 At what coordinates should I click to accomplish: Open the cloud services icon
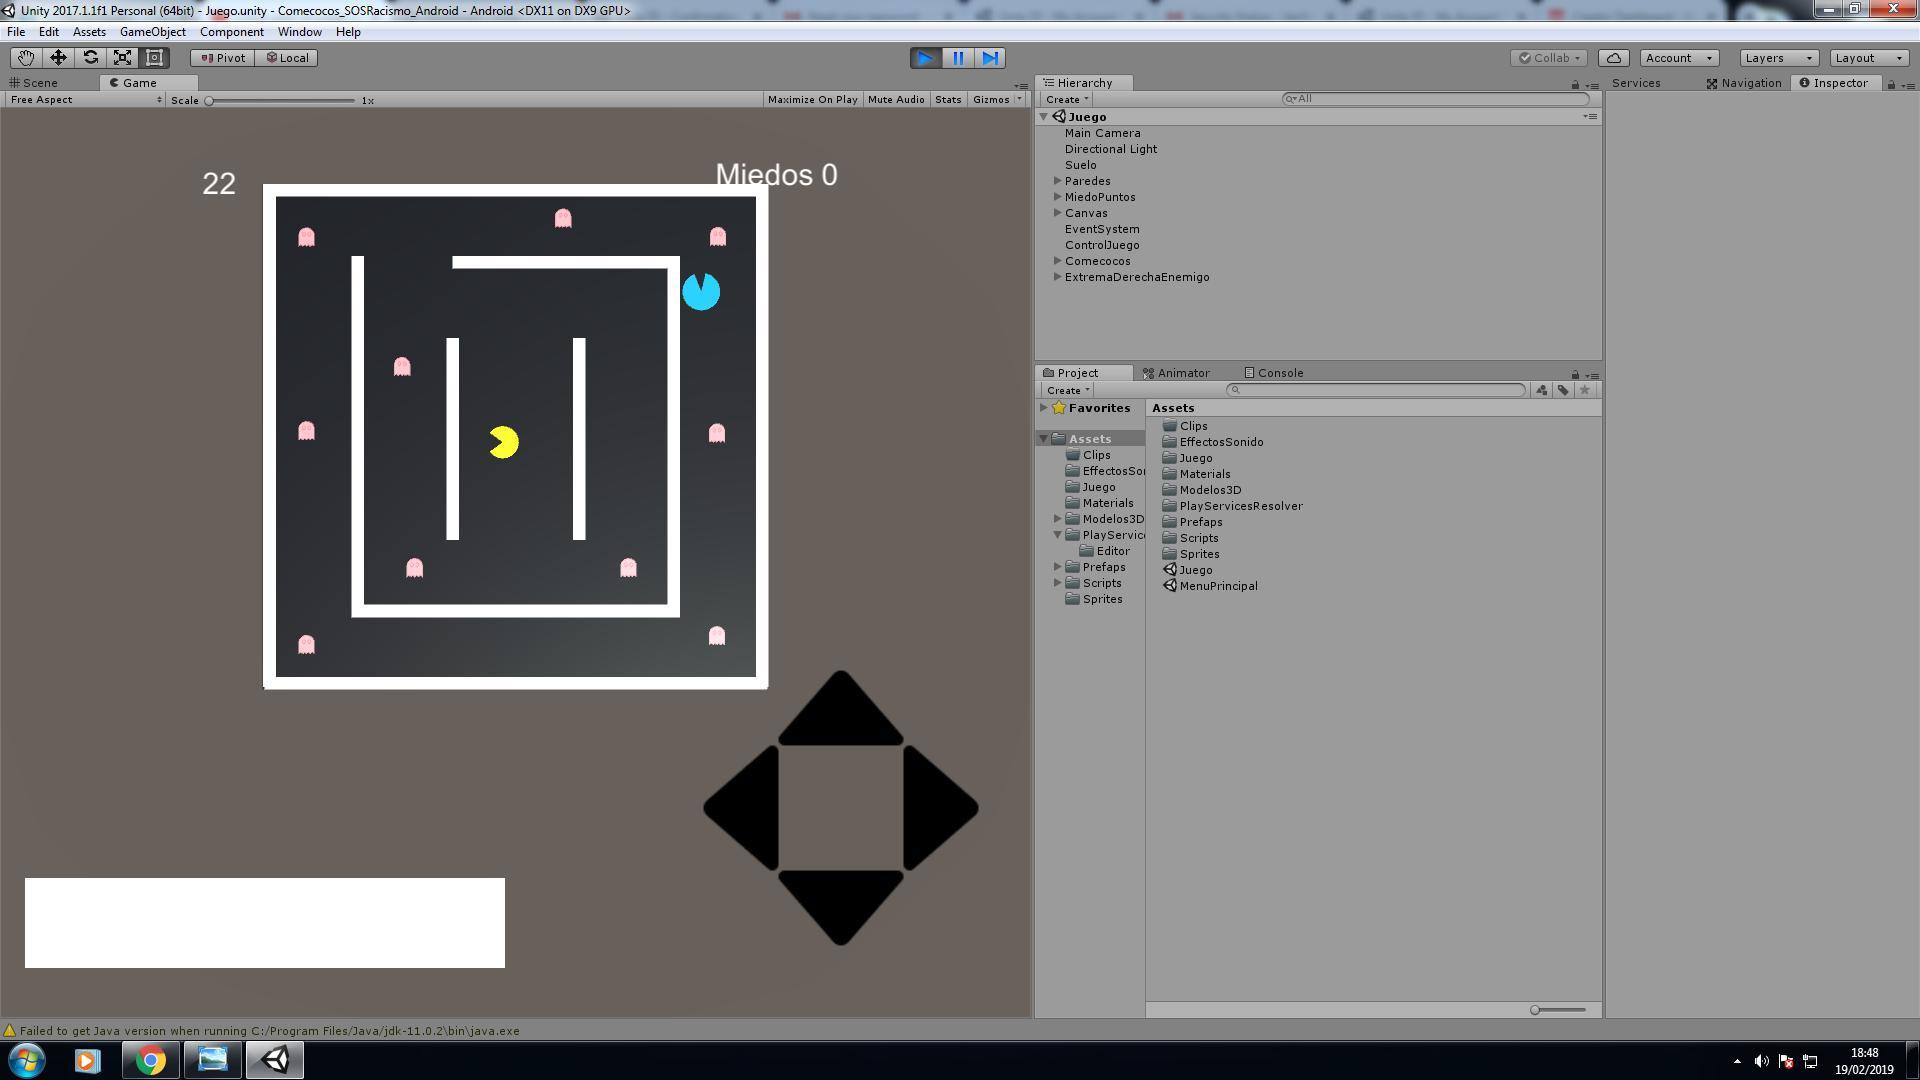click(x=1614, y=58)
